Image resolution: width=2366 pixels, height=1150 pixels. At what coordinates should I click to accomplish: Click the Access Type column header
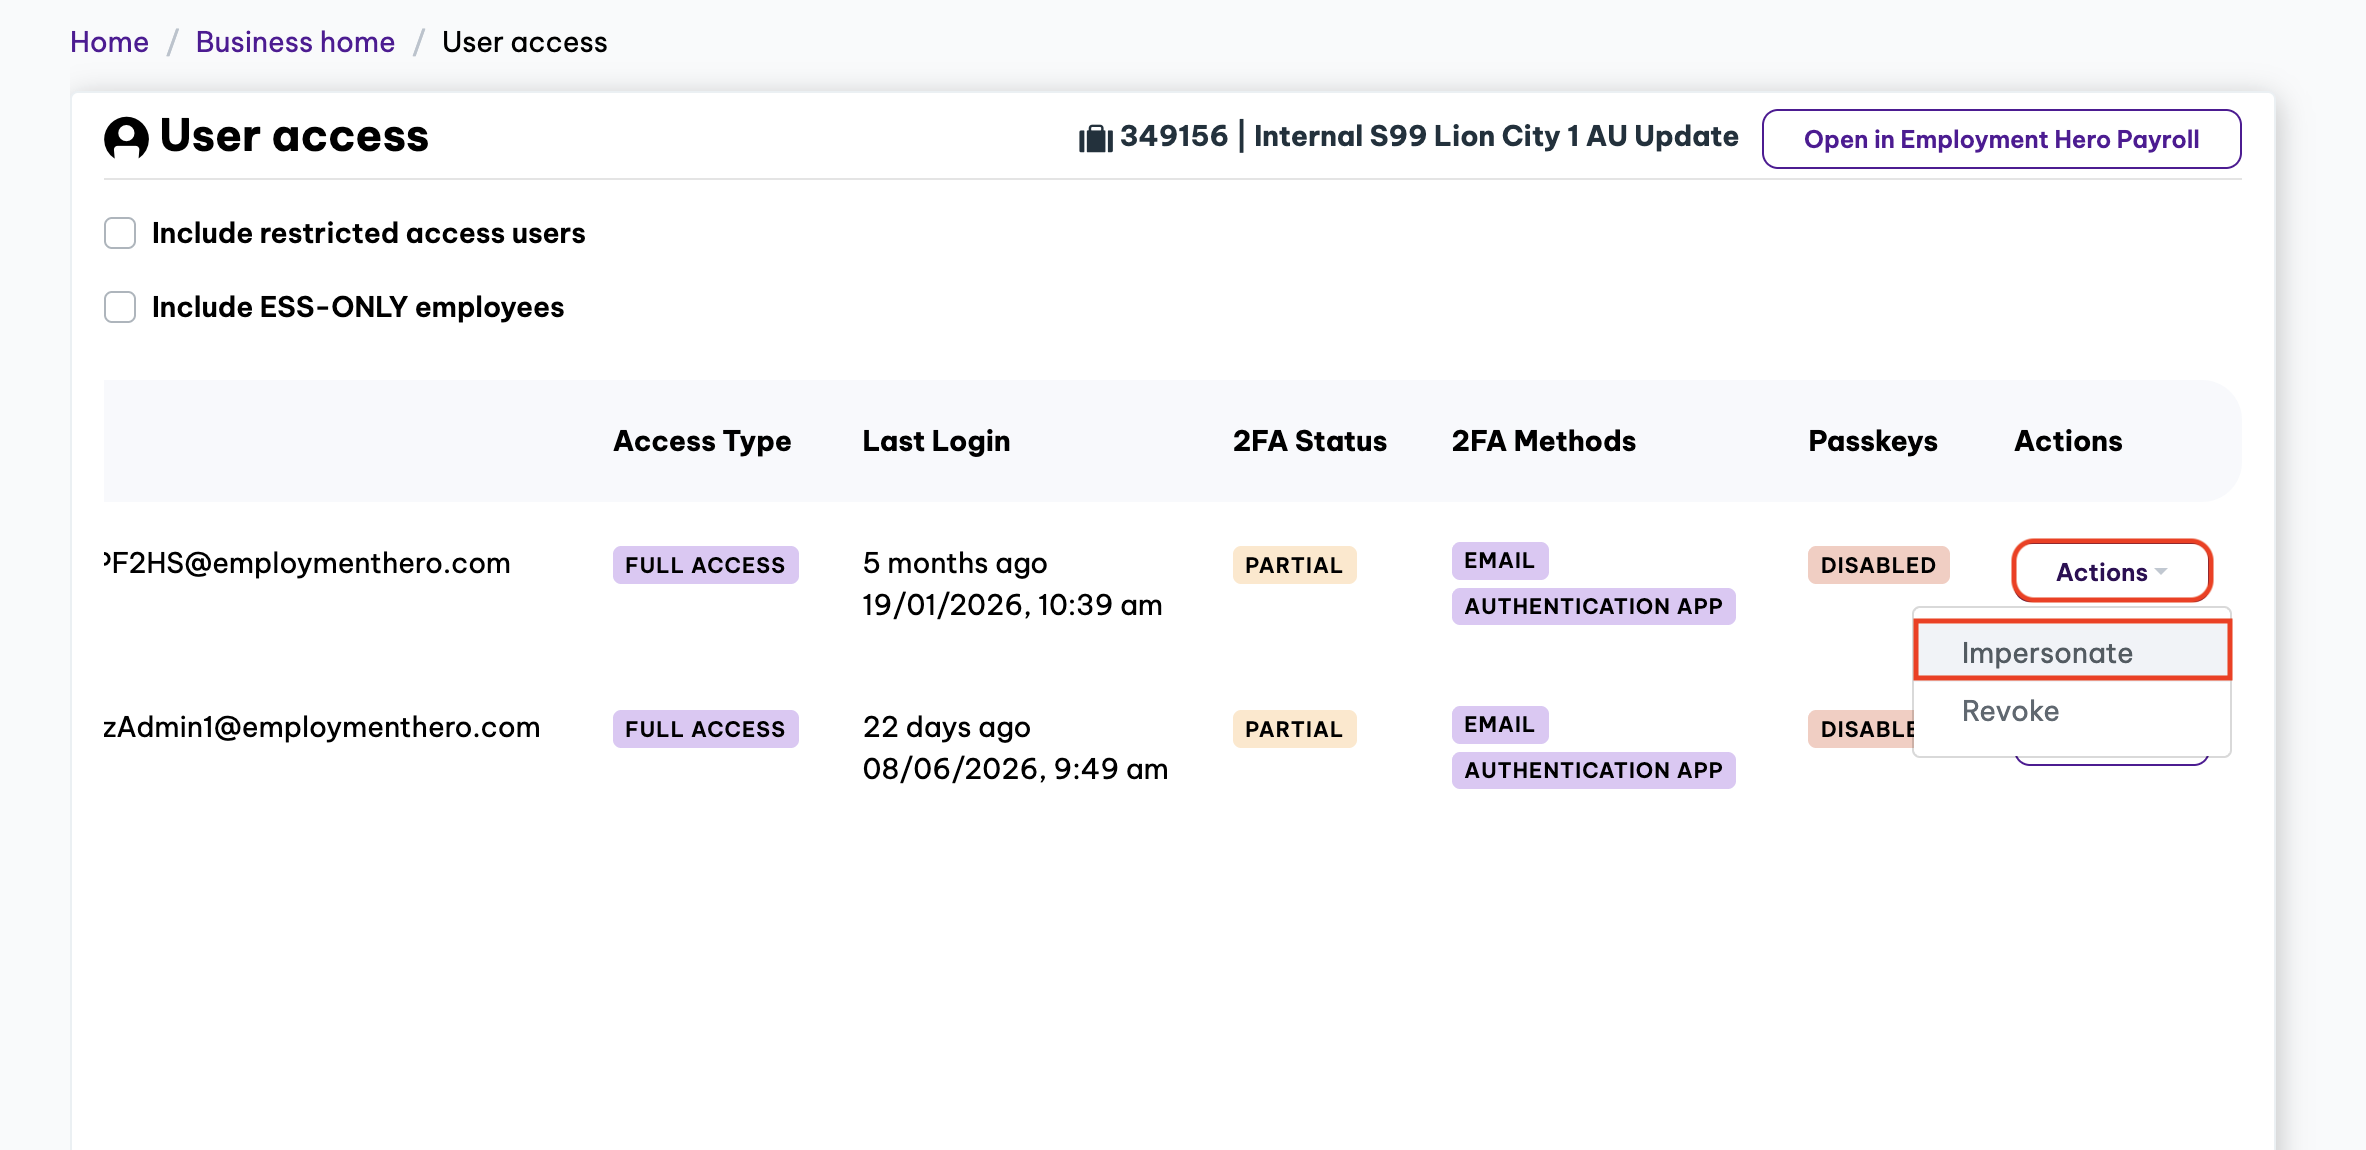702,441
